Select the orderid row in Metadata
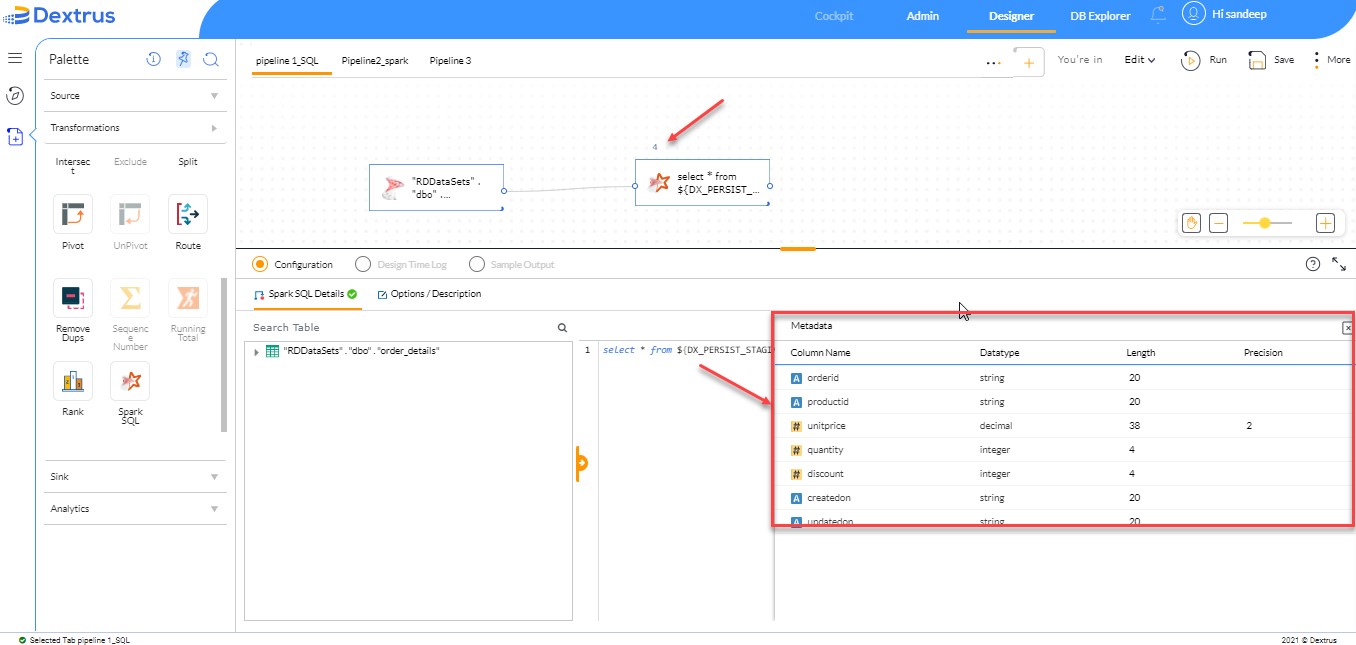Viewport: 1356px width, 645px height. (1064, 378)
